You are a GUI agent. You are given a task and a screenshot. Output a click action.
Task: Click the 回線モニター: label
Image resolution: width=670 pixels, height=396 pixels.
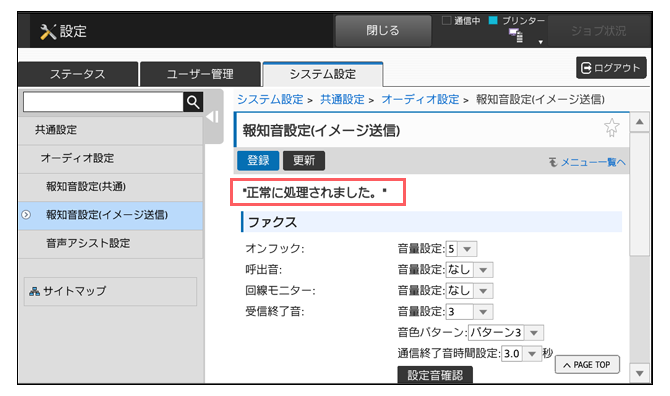pyautogui.click(x=280, y=291)
